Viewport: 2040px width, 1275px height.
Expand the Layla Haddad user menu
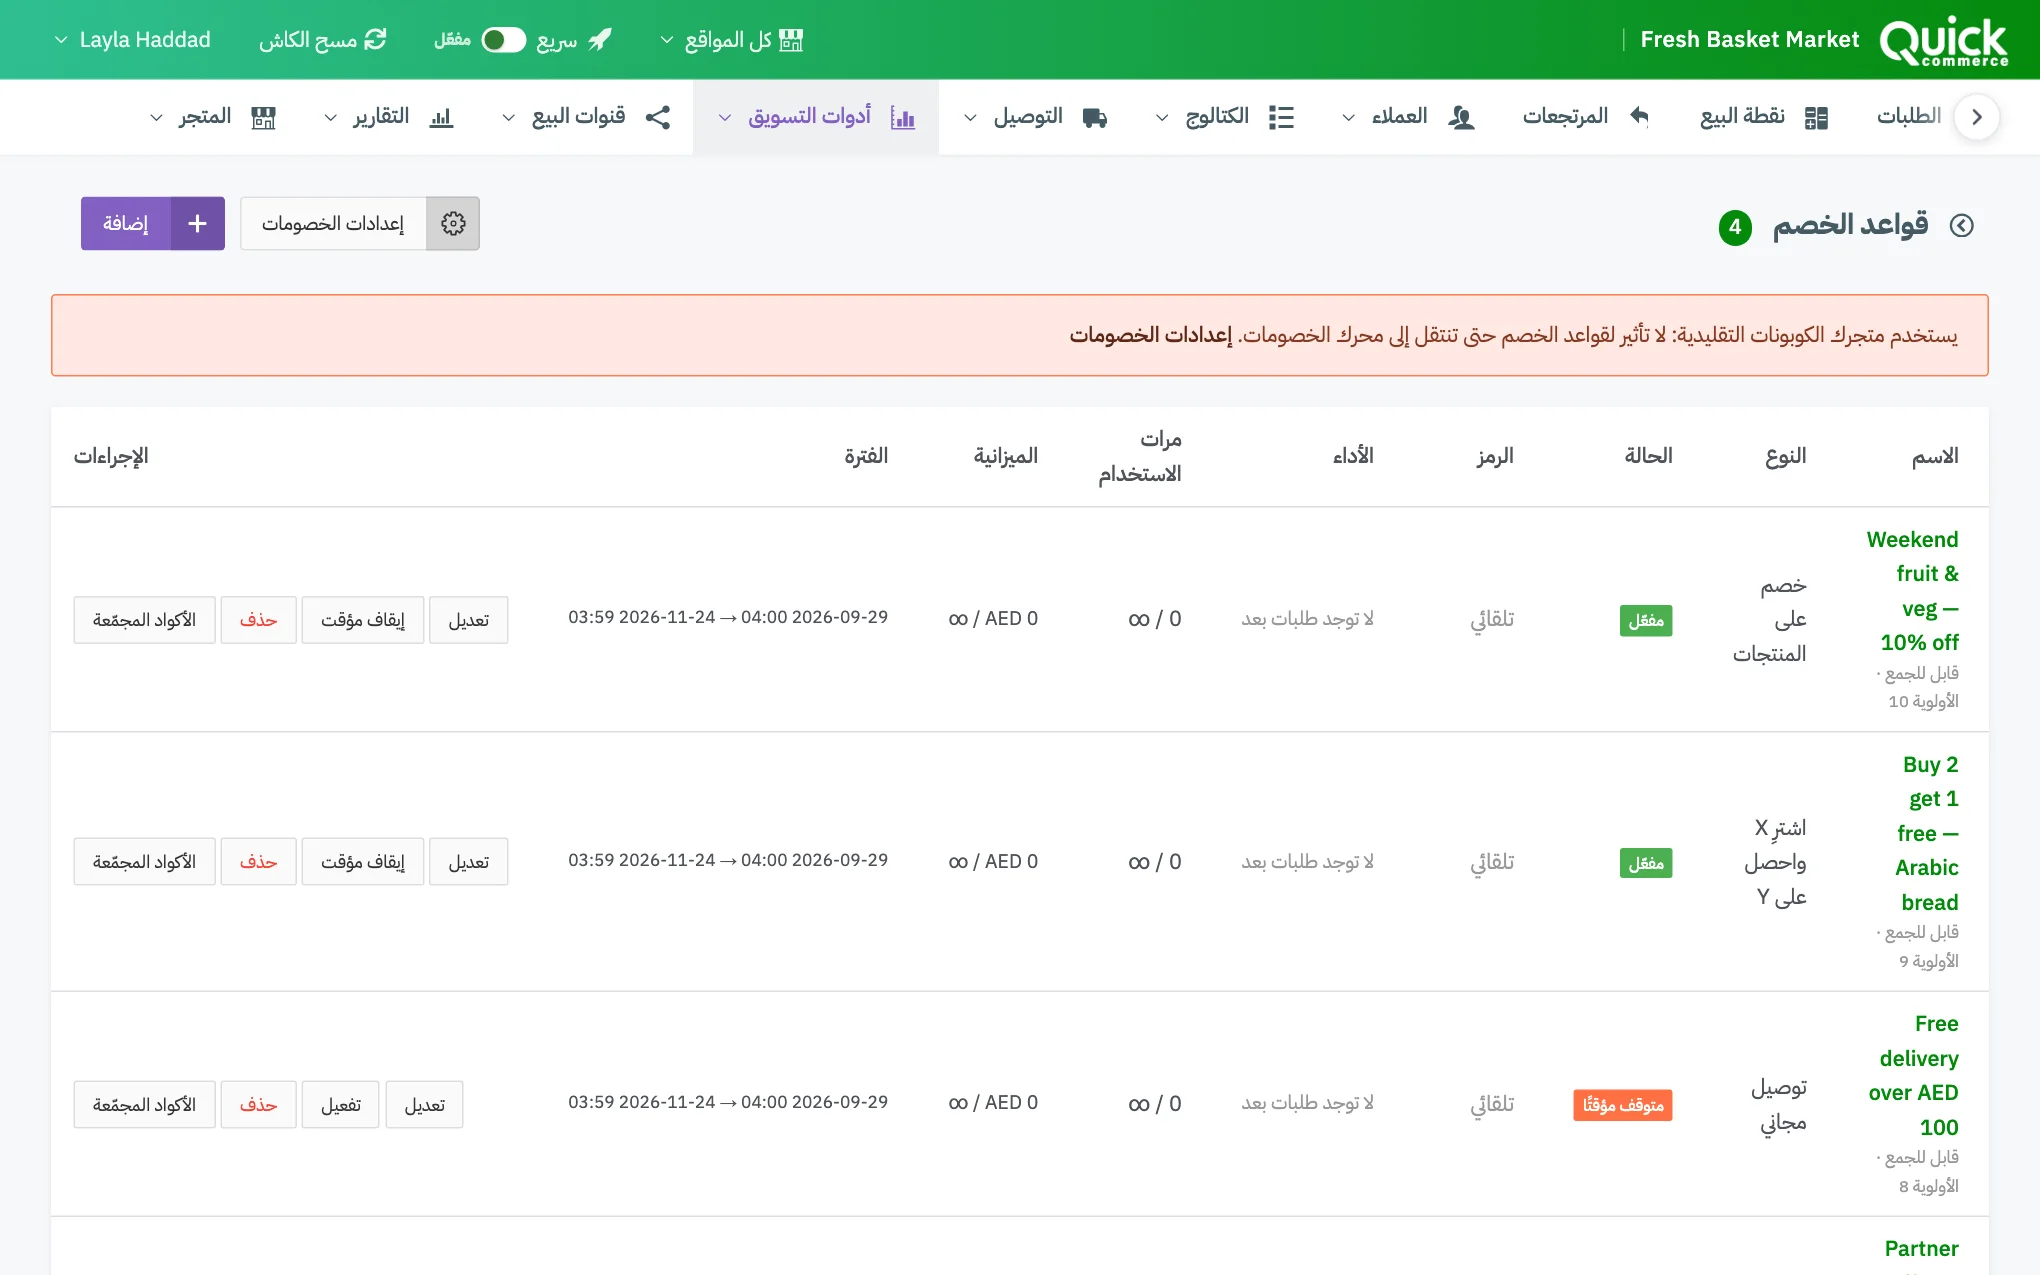tap(132, 40)
